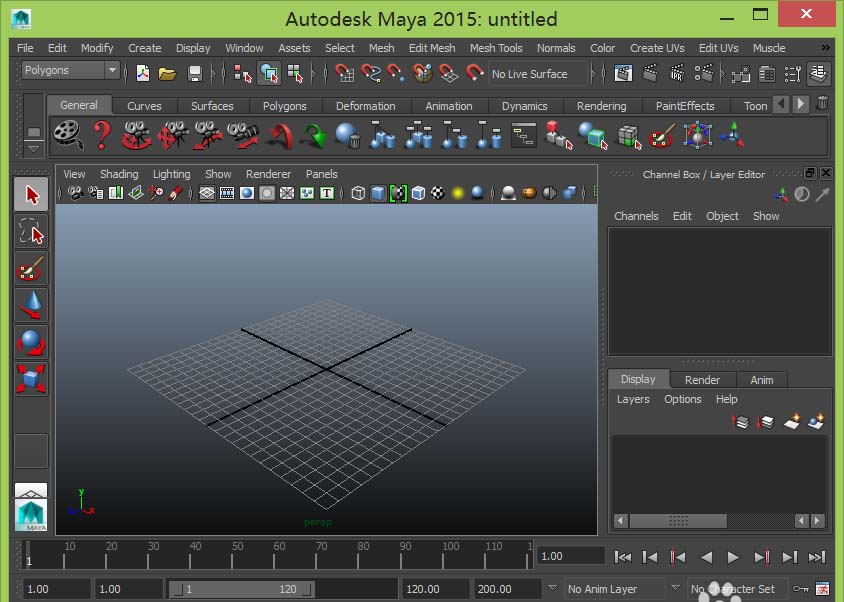844x602 pixels.
Task: Click the save scene floppy disk icon
Action: click(195, 73)
